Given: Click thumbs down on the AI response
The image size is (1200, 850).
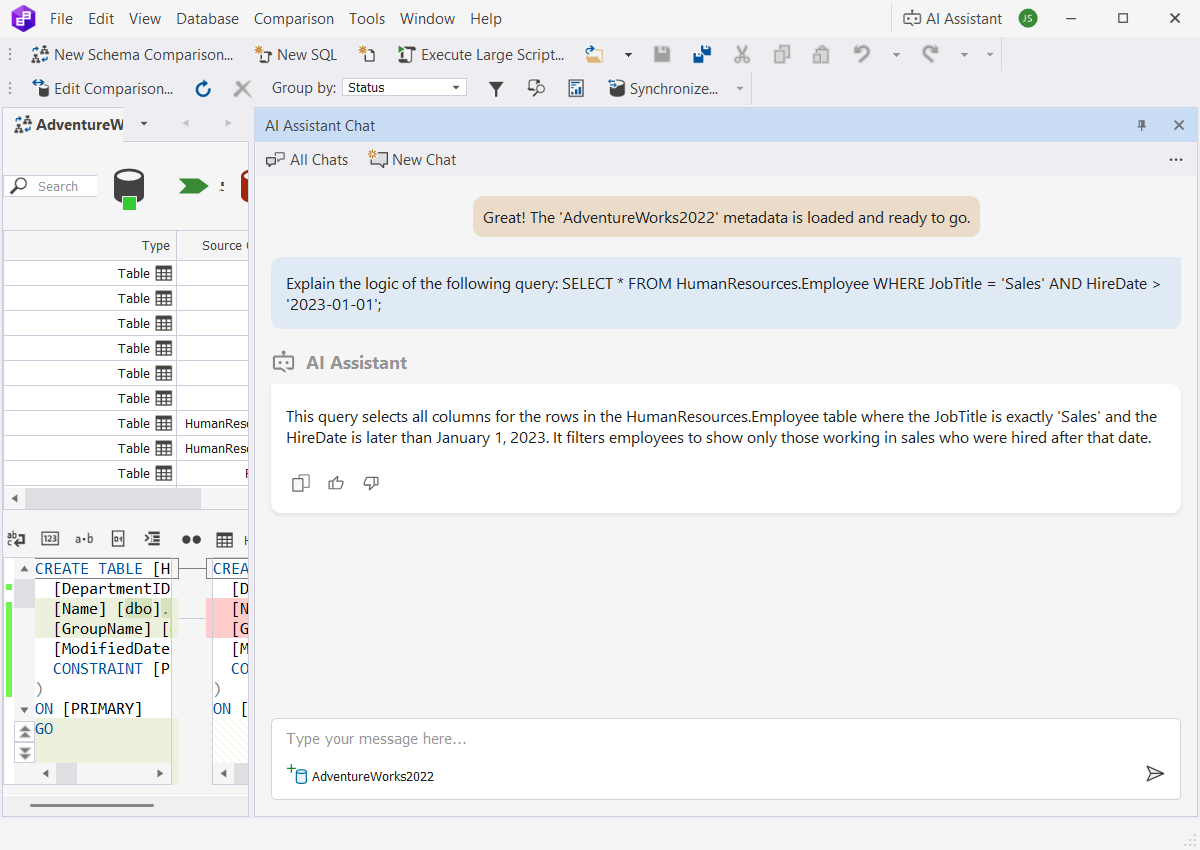Looking at the screenshot, I should point(371,483).
